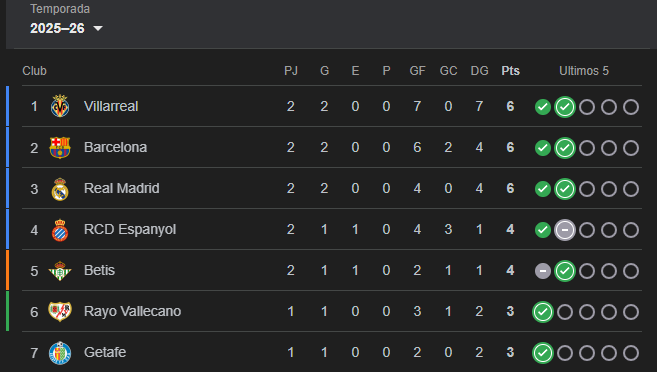Click the dropdown arrow next to 2025–26
657x372 pixels.
(98, 28)
